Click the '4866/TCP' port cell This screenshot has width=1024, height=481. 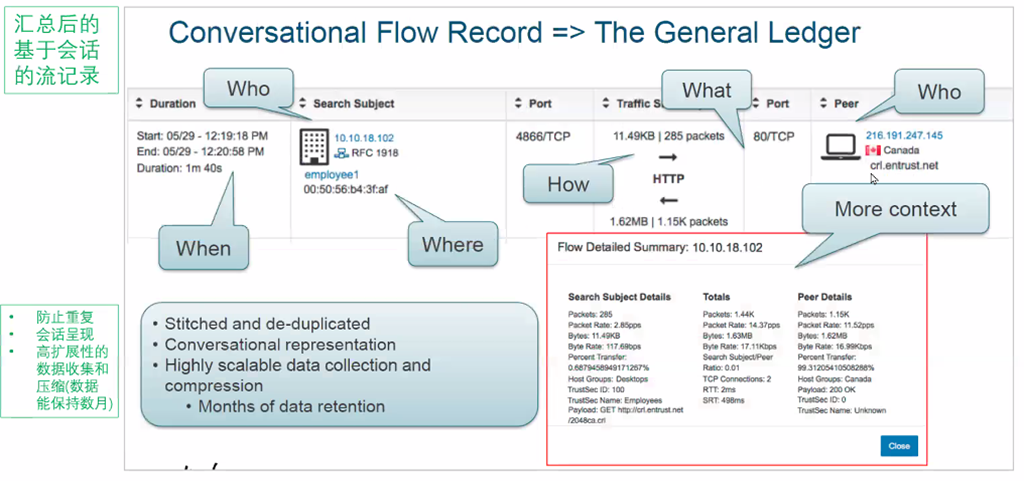(x=543, y=137)
